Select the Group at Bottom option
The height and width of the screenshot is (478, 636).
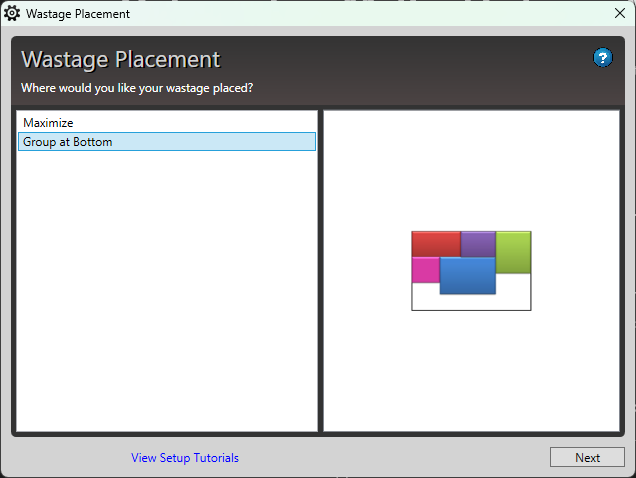click(x=167, y=142)
